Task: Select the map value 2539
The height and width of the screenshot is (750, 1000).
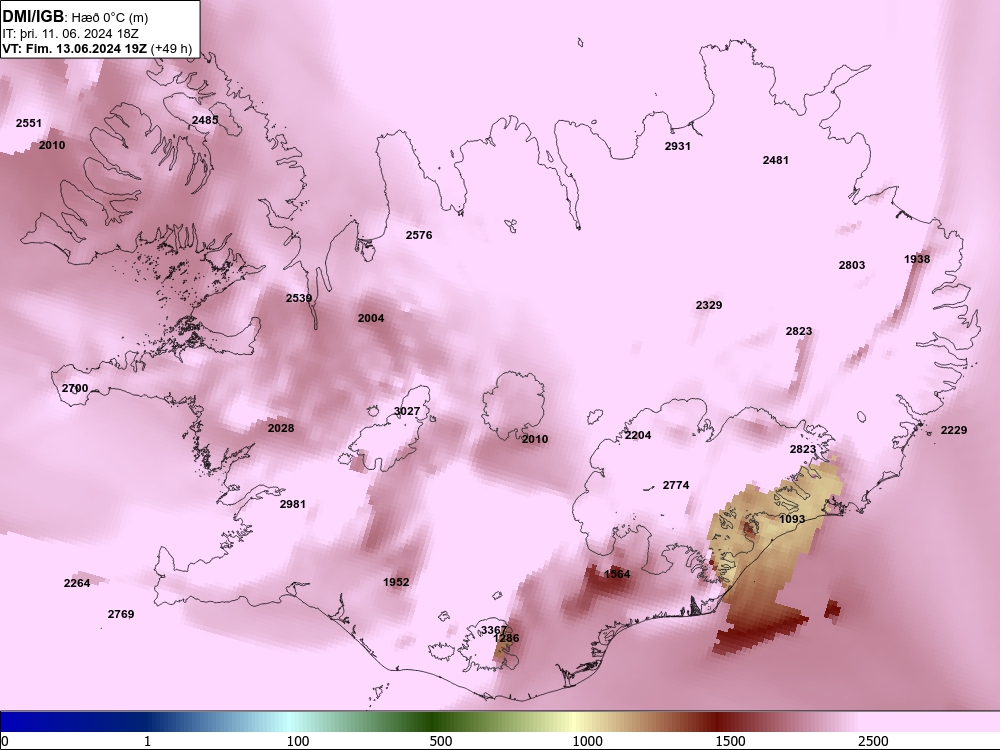Action: coord(299,298)
